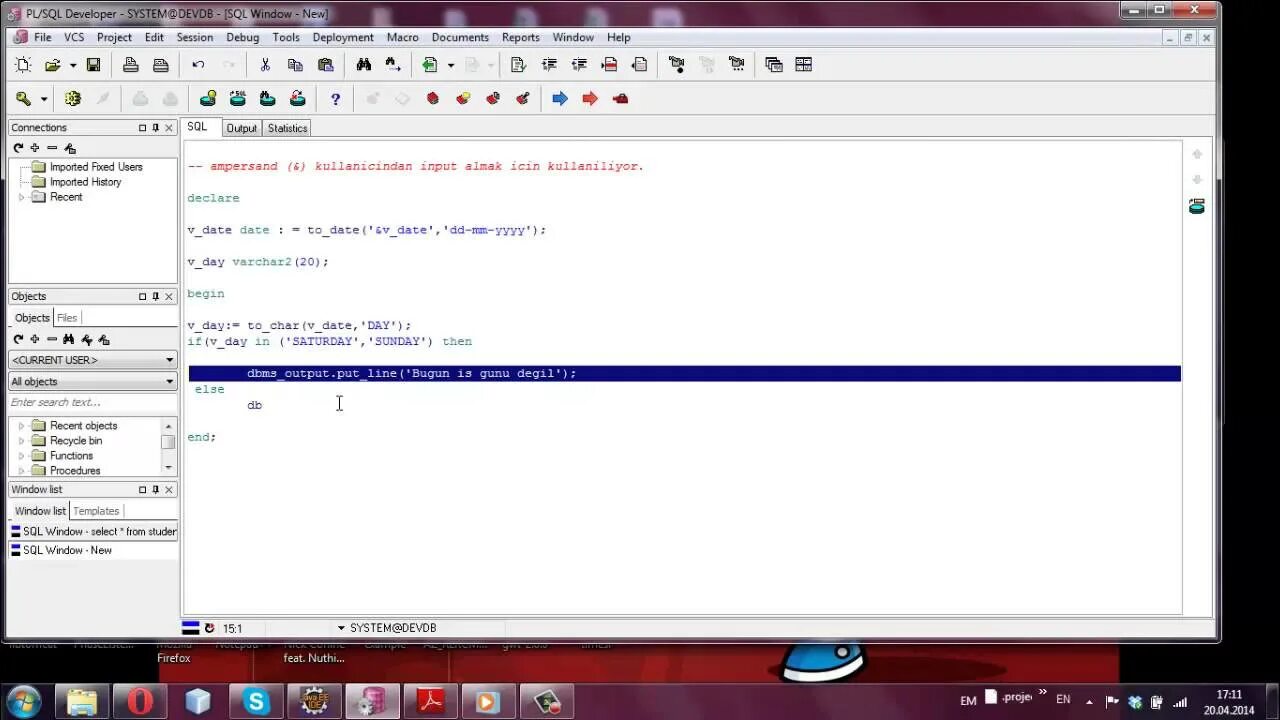
Task: Open the dropdown beside the logon key
Action: (x=44, y=100)
